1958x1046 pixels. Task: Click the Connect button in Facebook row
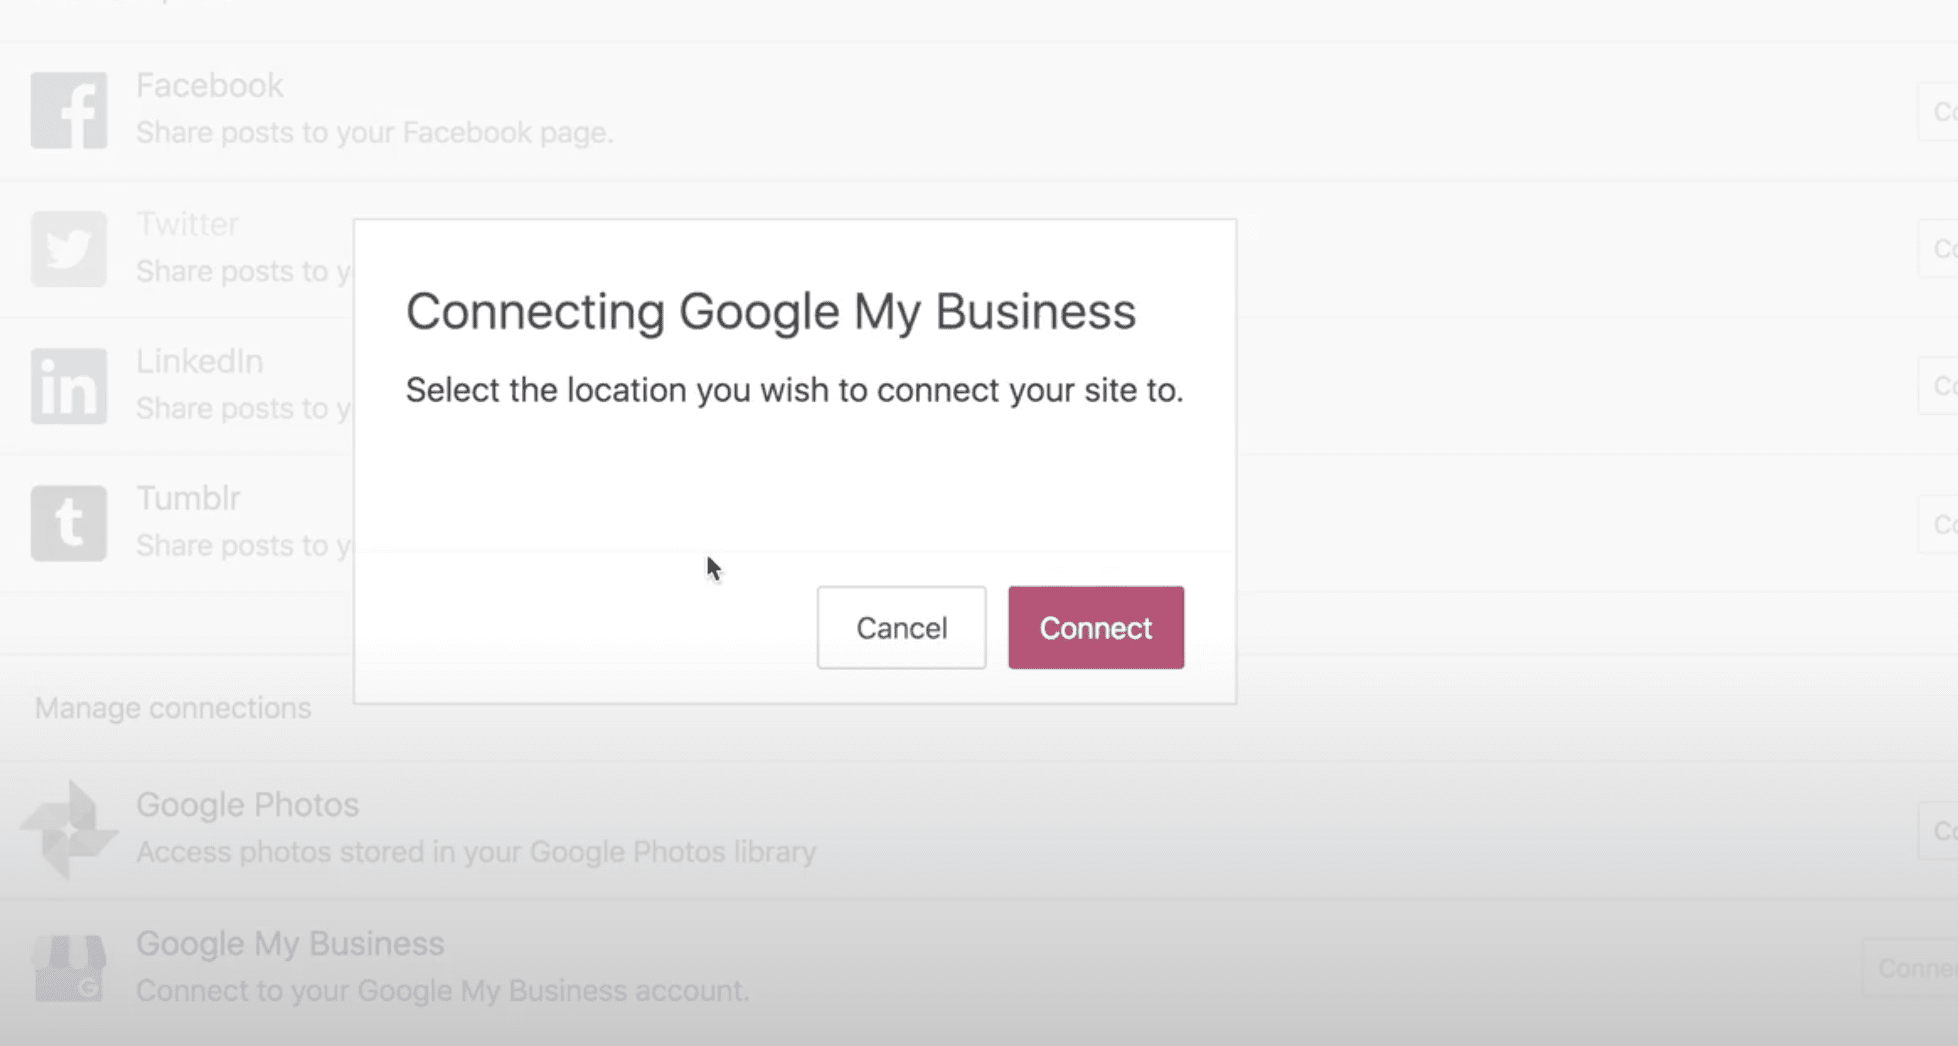(1938, 112)
